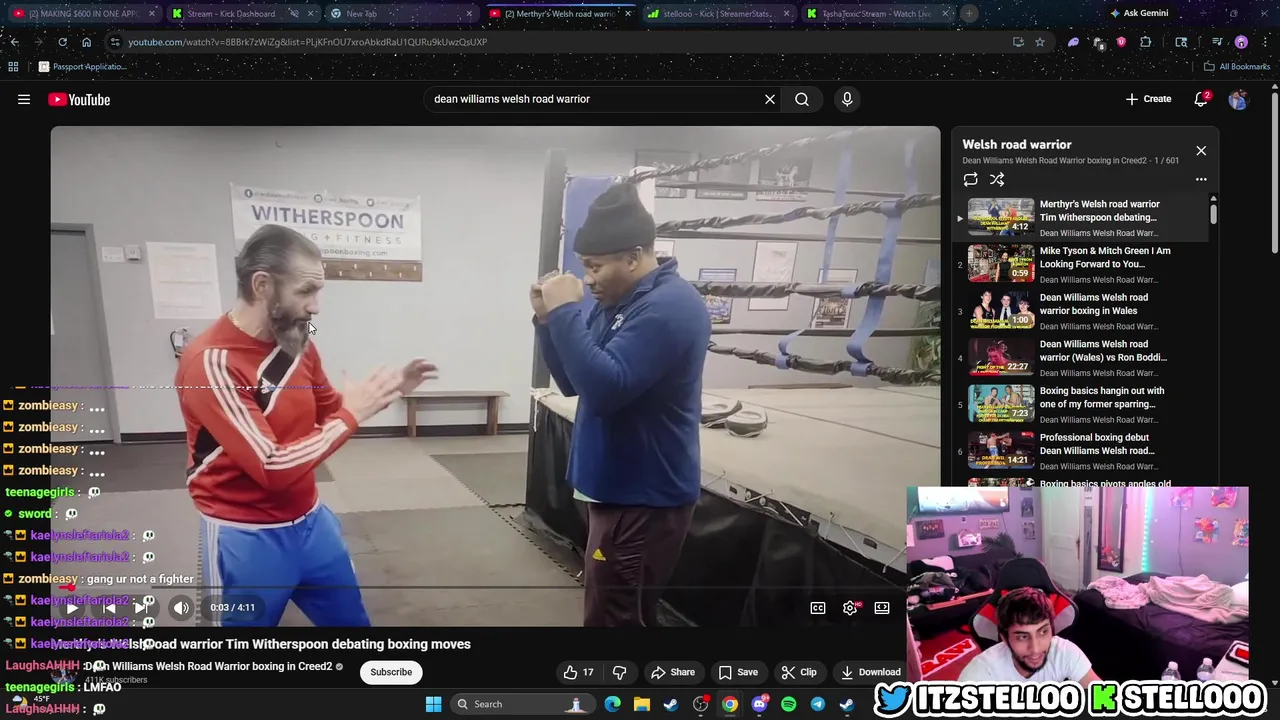Open the Create video menu
The height and width of the screenshot is (720, 1280).
1148,99
